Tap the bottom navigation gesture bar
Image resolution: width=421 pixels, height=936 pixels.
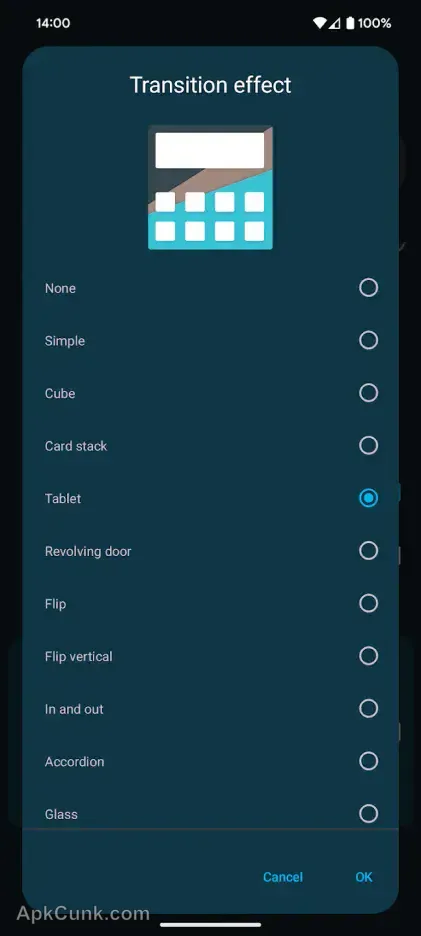pos(210,925)
